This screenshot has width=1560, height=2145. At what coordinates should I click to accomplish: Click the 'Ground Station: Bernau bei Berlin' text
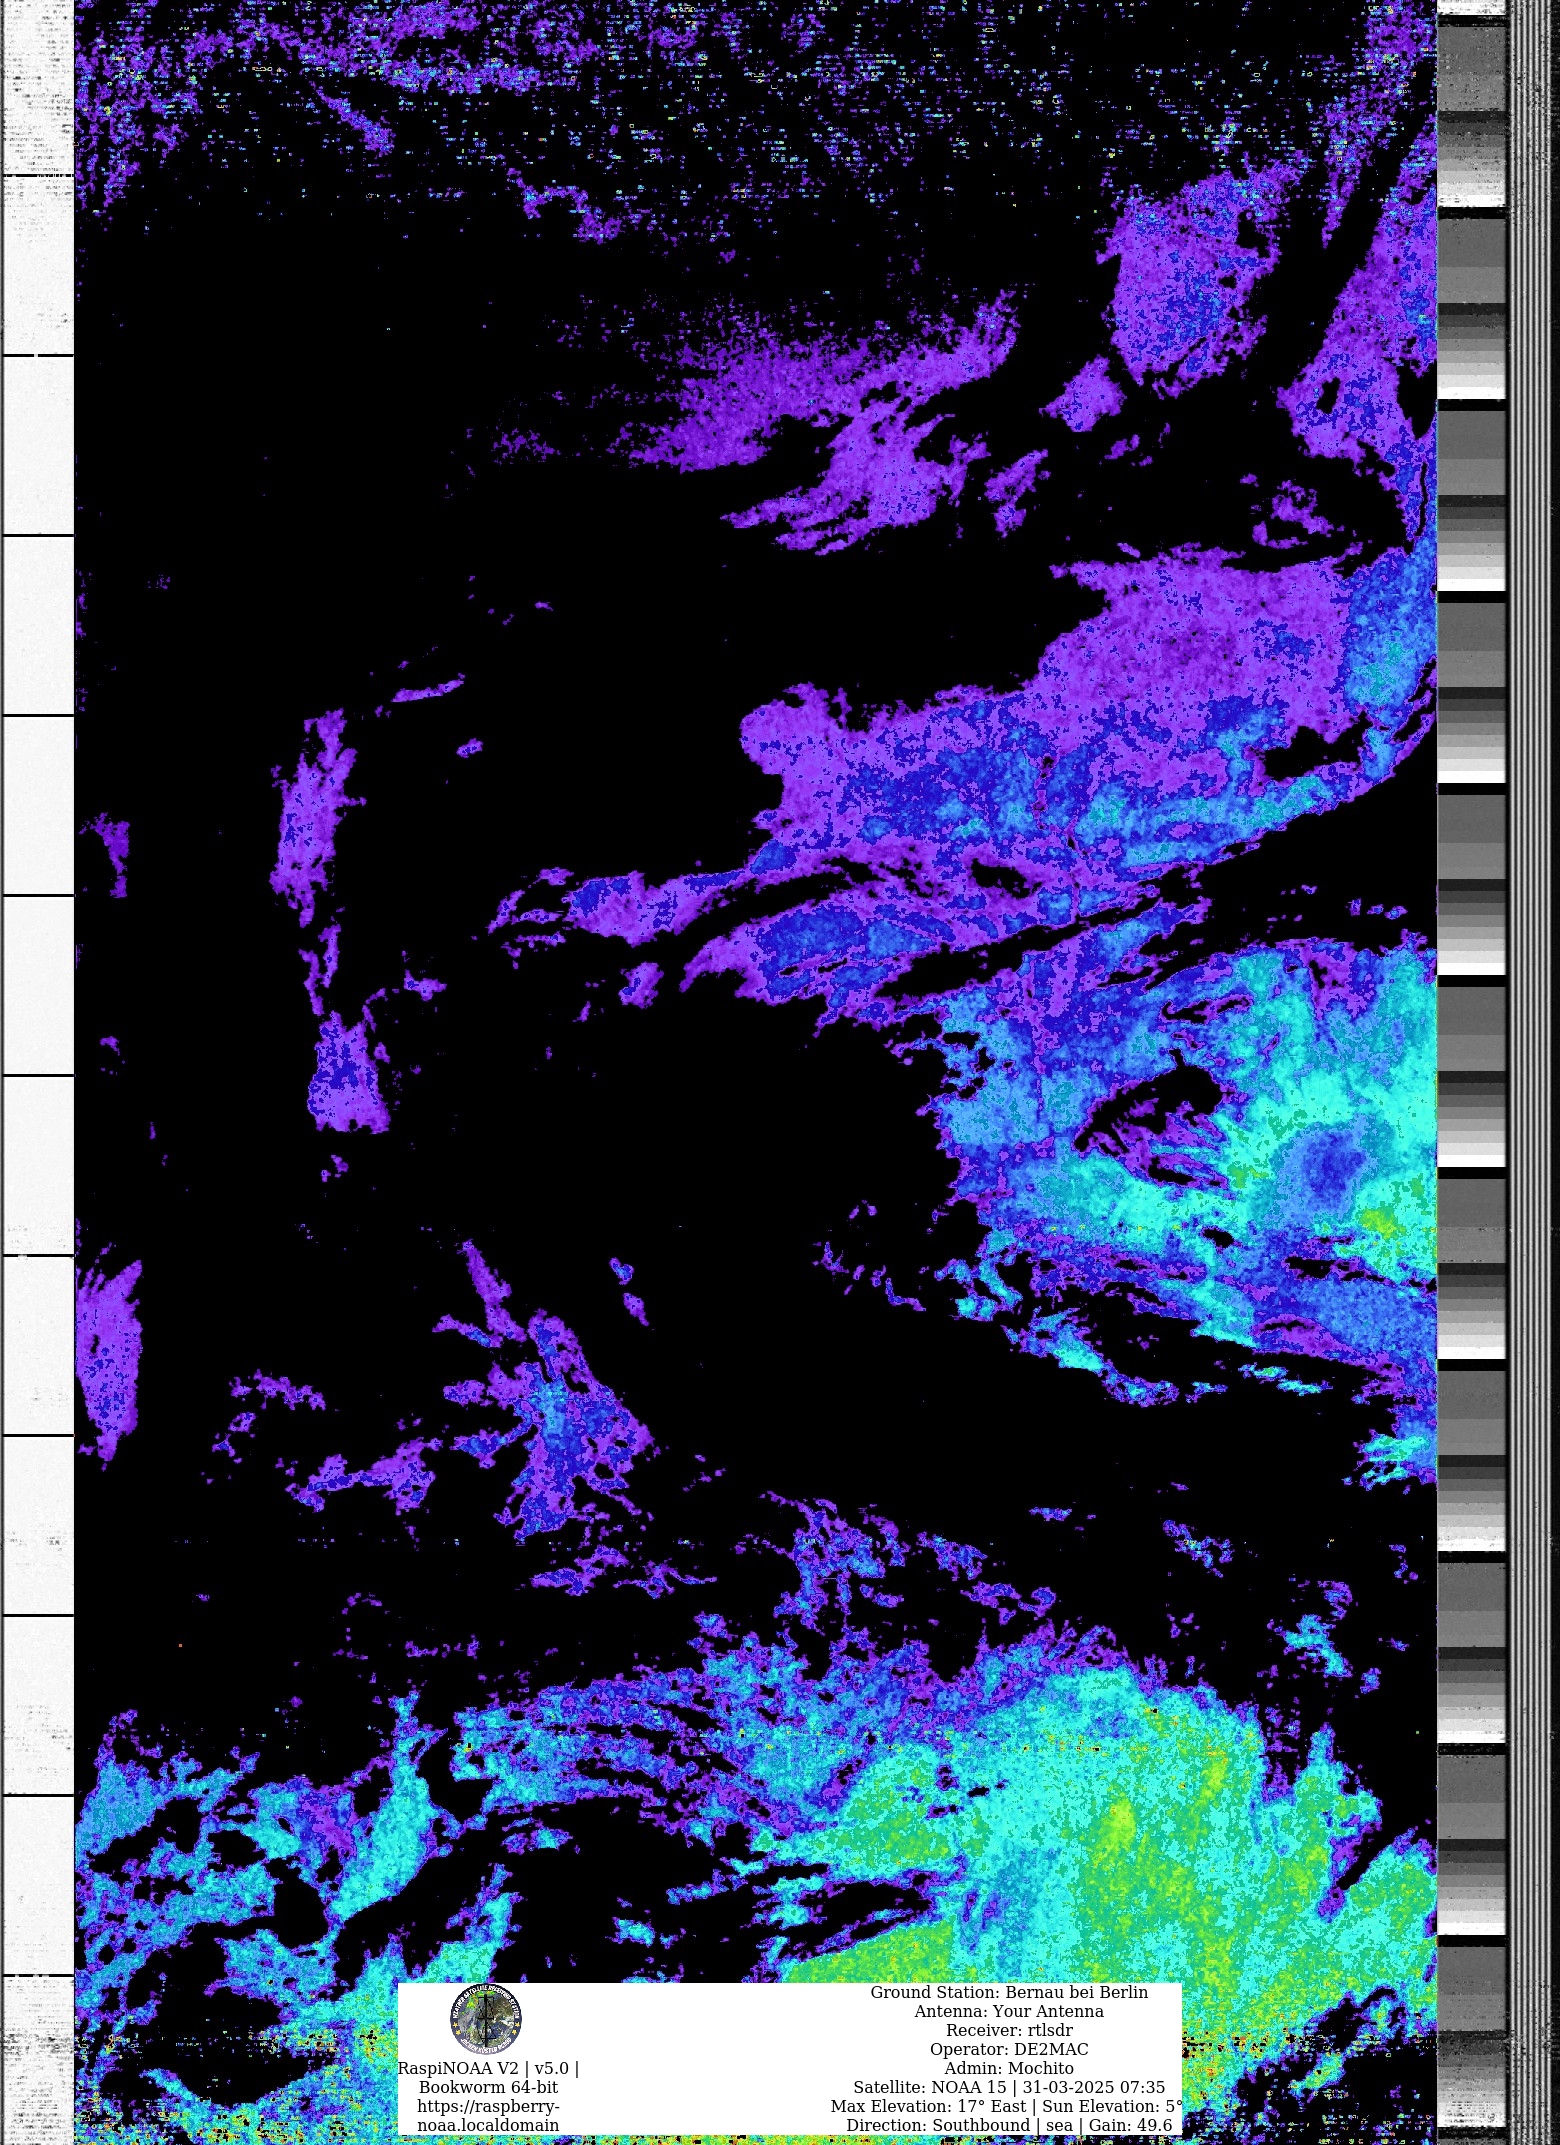pos(1009,1992)
